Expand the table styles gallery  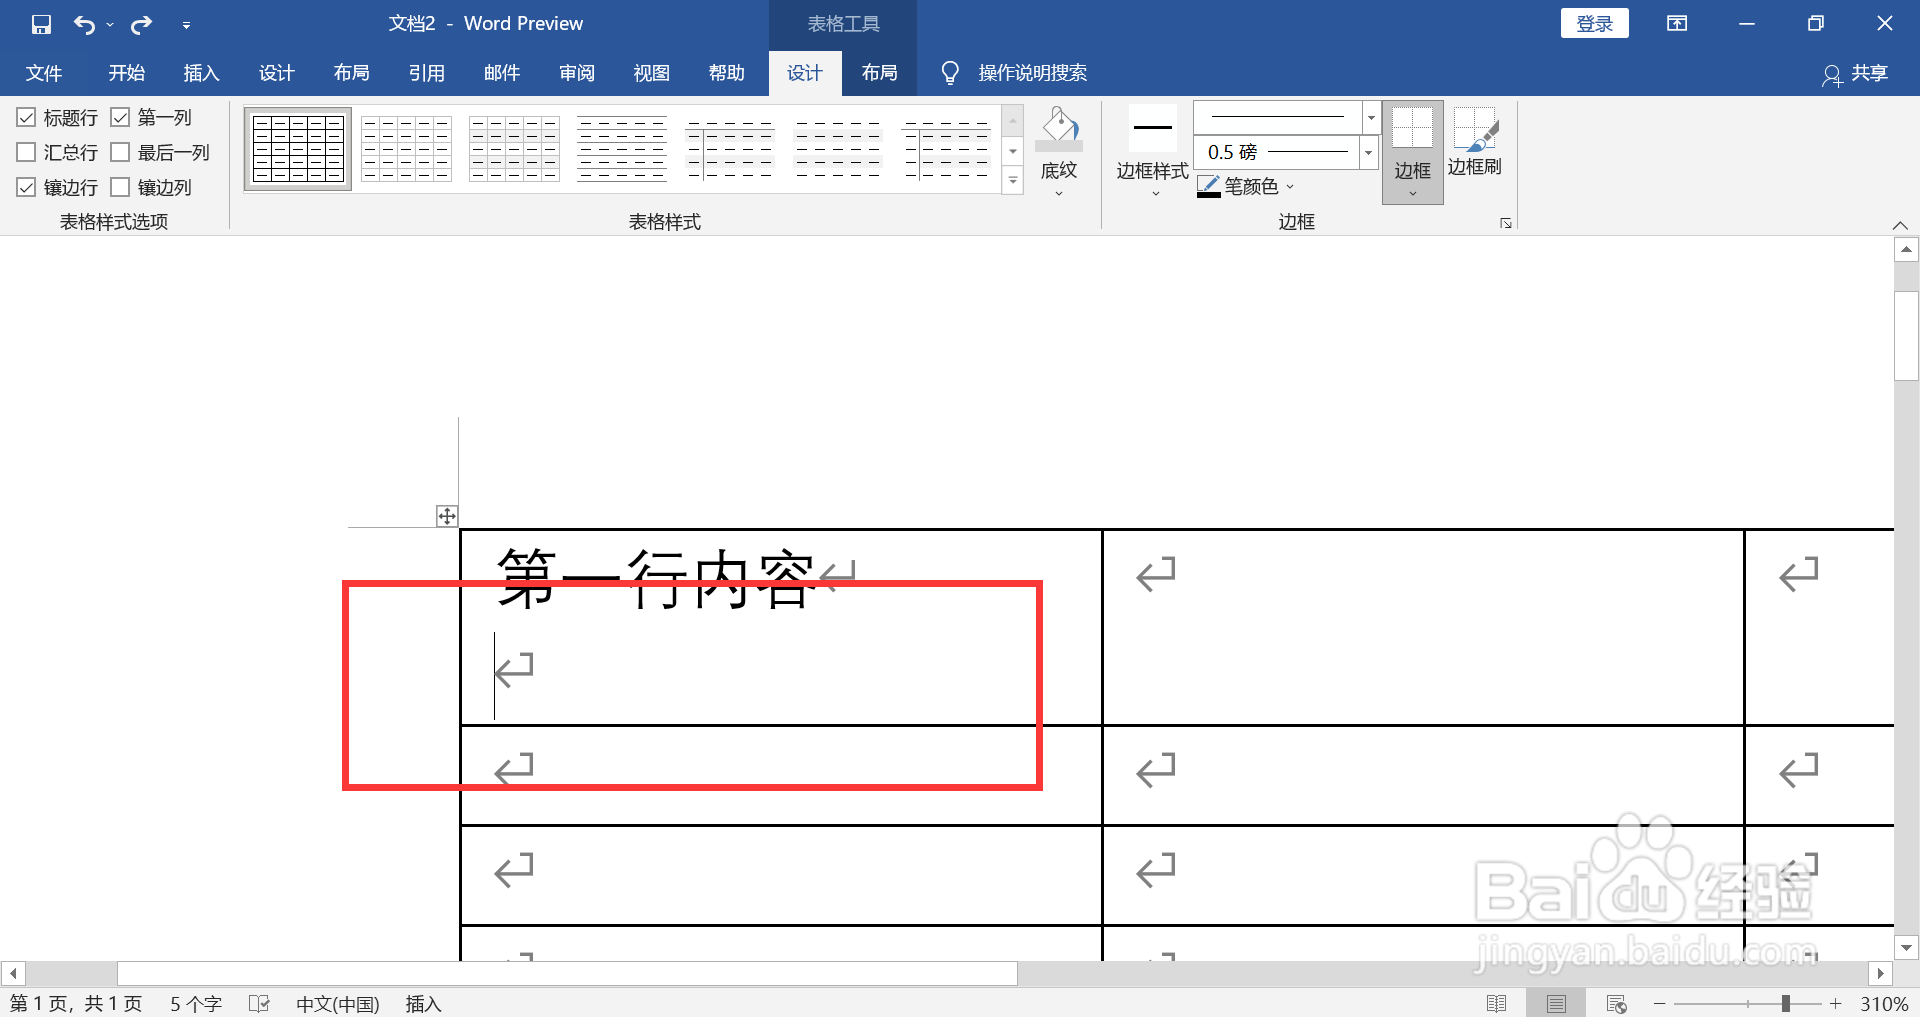pos(1012,181)
